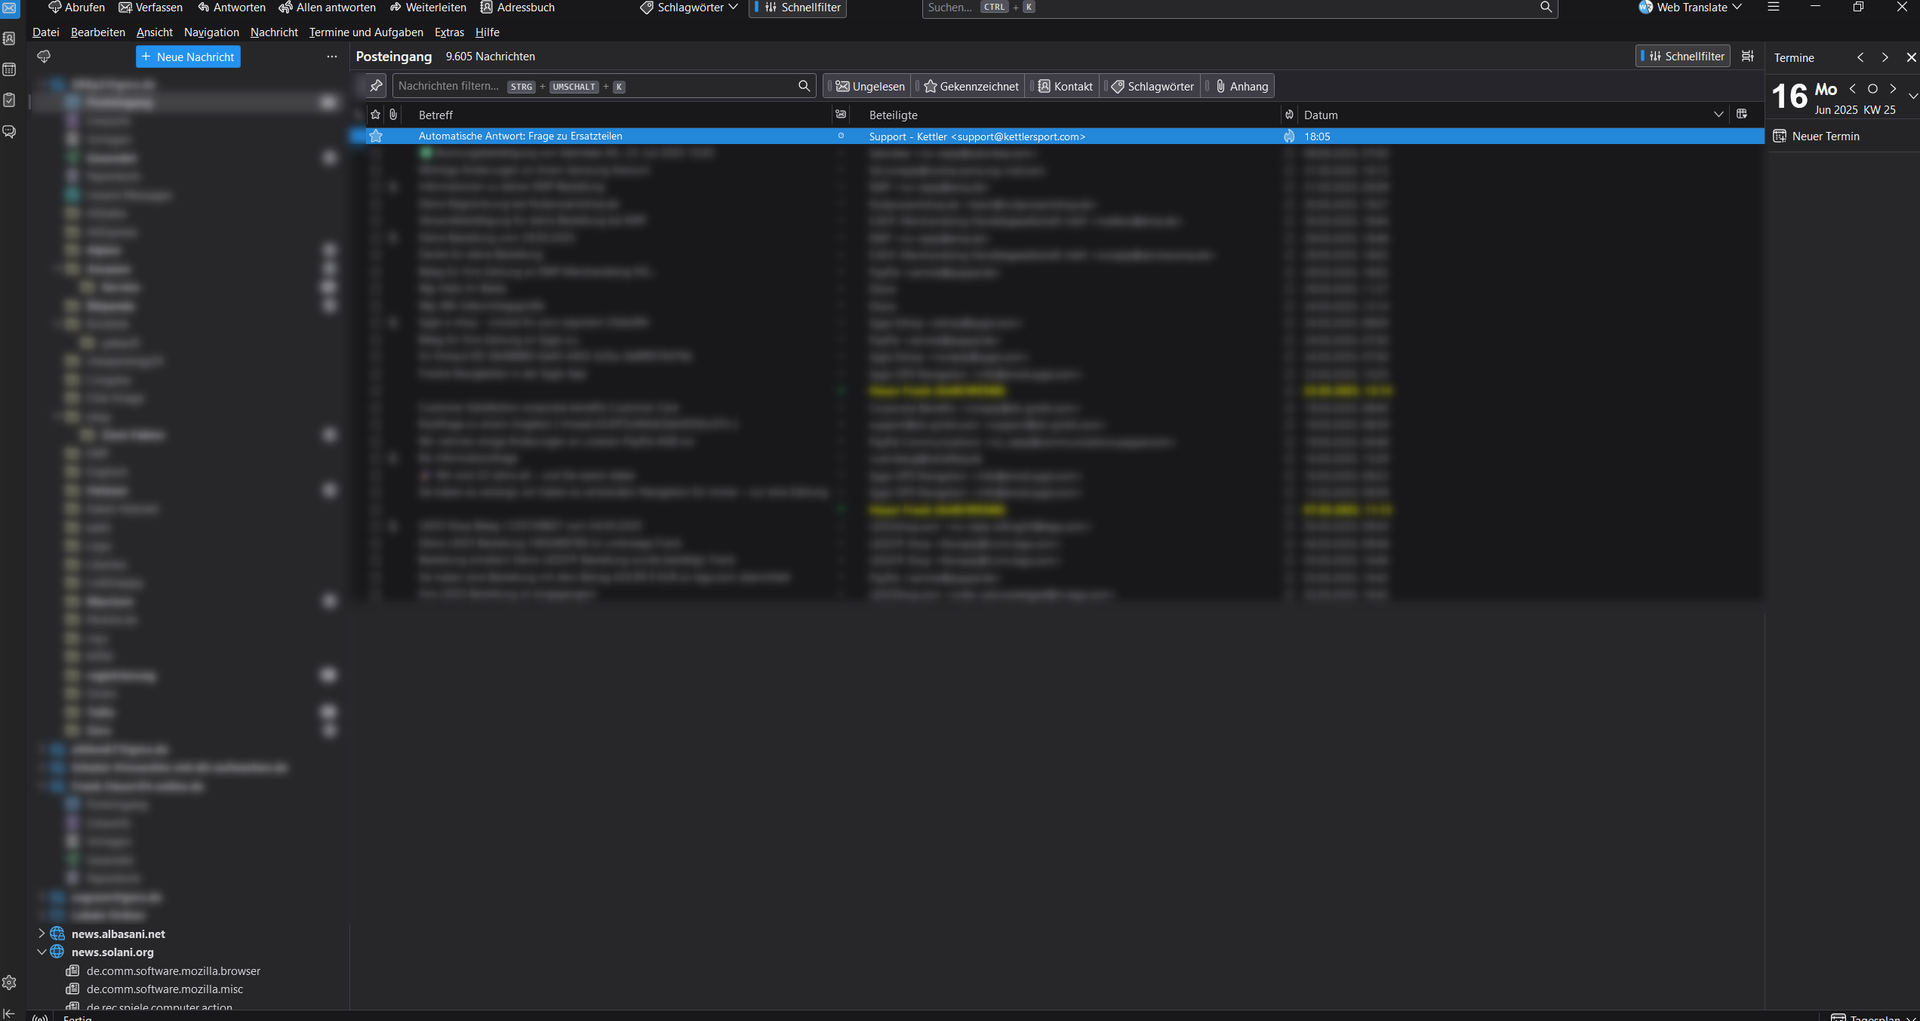Open message list display options icon
This screenshot has width=1920, height=1021.
1748,56
